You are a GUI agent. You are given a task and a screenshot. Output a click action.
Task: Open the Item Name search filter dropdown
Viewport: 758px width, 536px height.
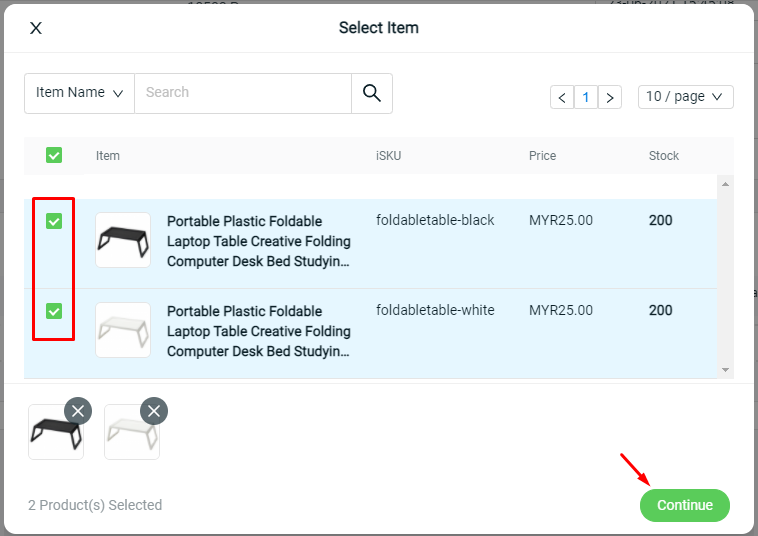79,93
